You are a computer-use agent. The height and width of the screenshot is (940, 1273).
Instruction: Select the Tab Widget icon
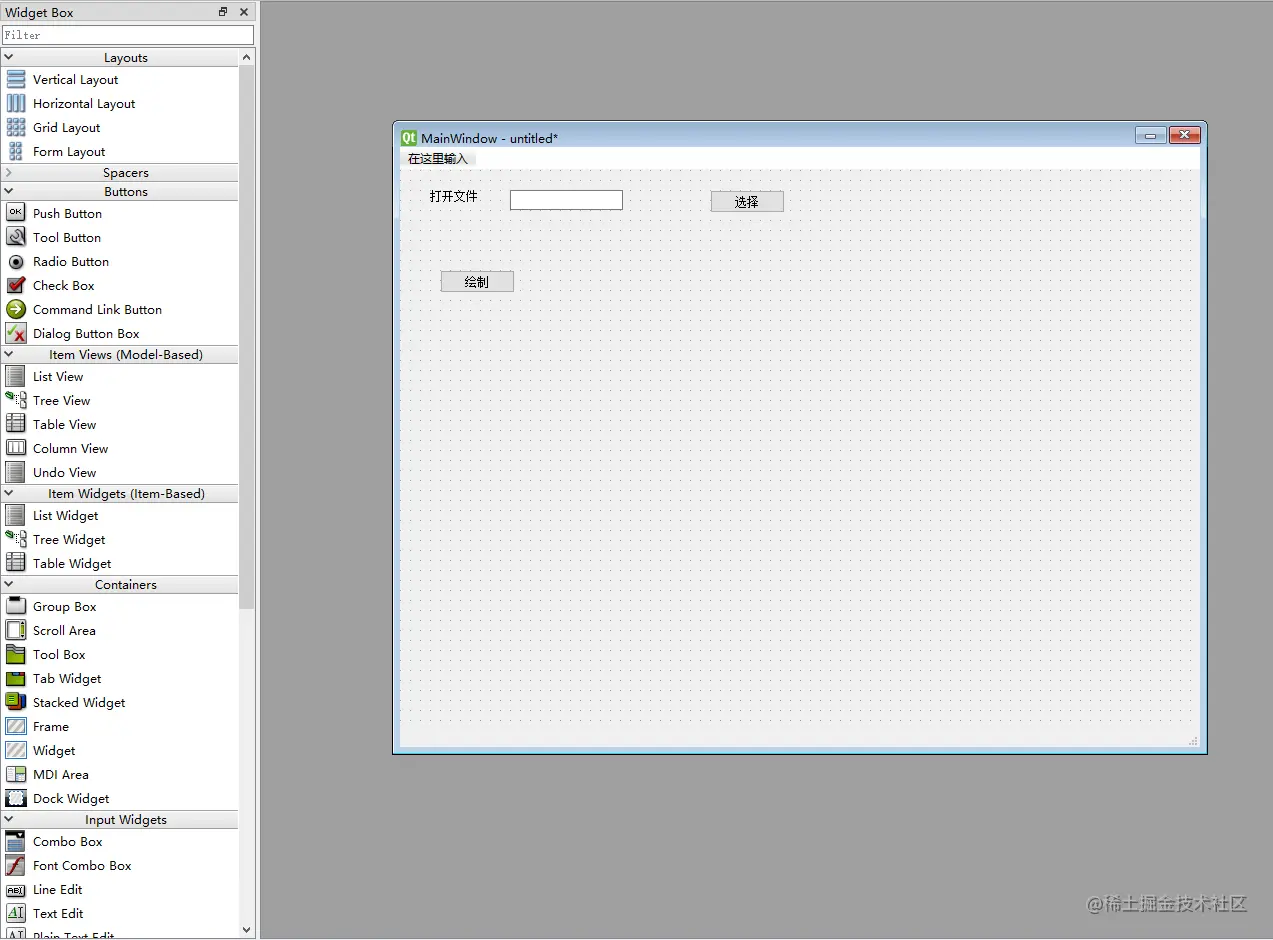[x=16, y=679]
